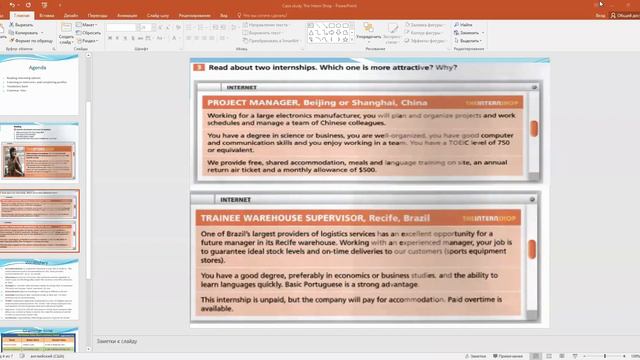Screen dimensions: 640x360
Task: Align text left in Paragraph group
Action: coord(189,38)
